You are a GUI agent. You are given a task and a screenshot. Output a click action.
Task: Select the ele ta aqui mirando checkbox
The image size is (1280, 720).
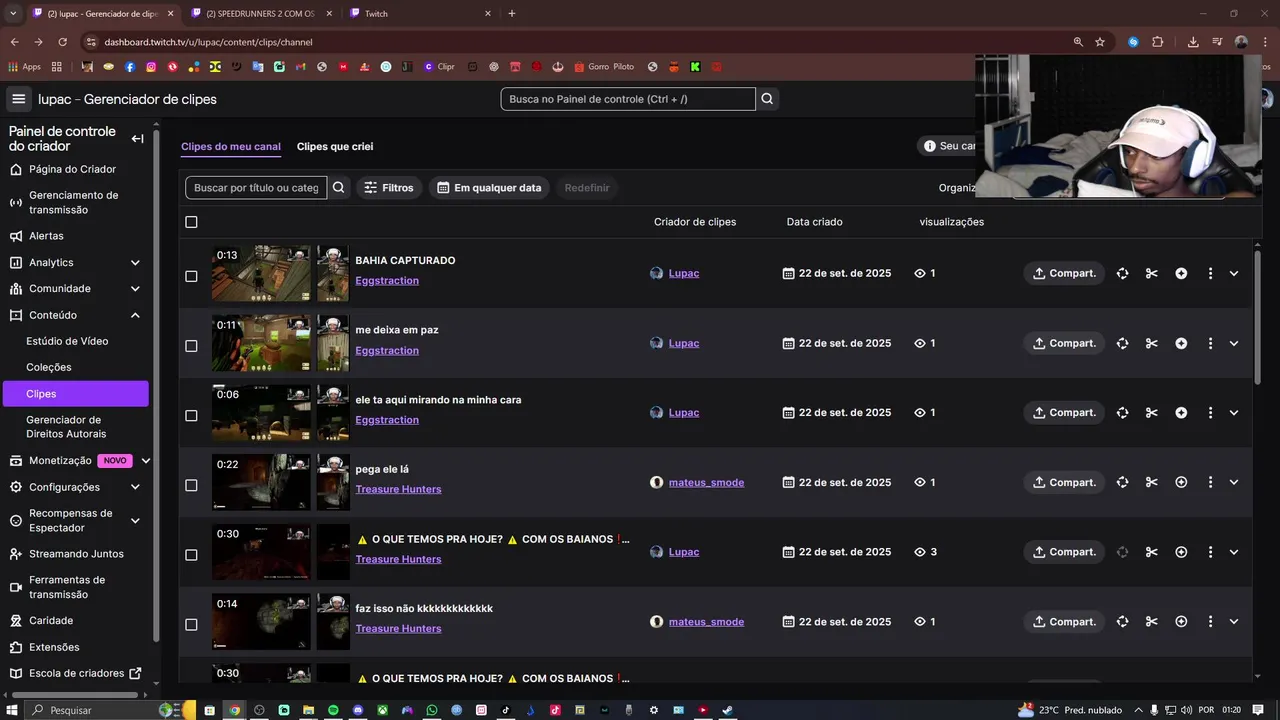(x=191, y=415)
